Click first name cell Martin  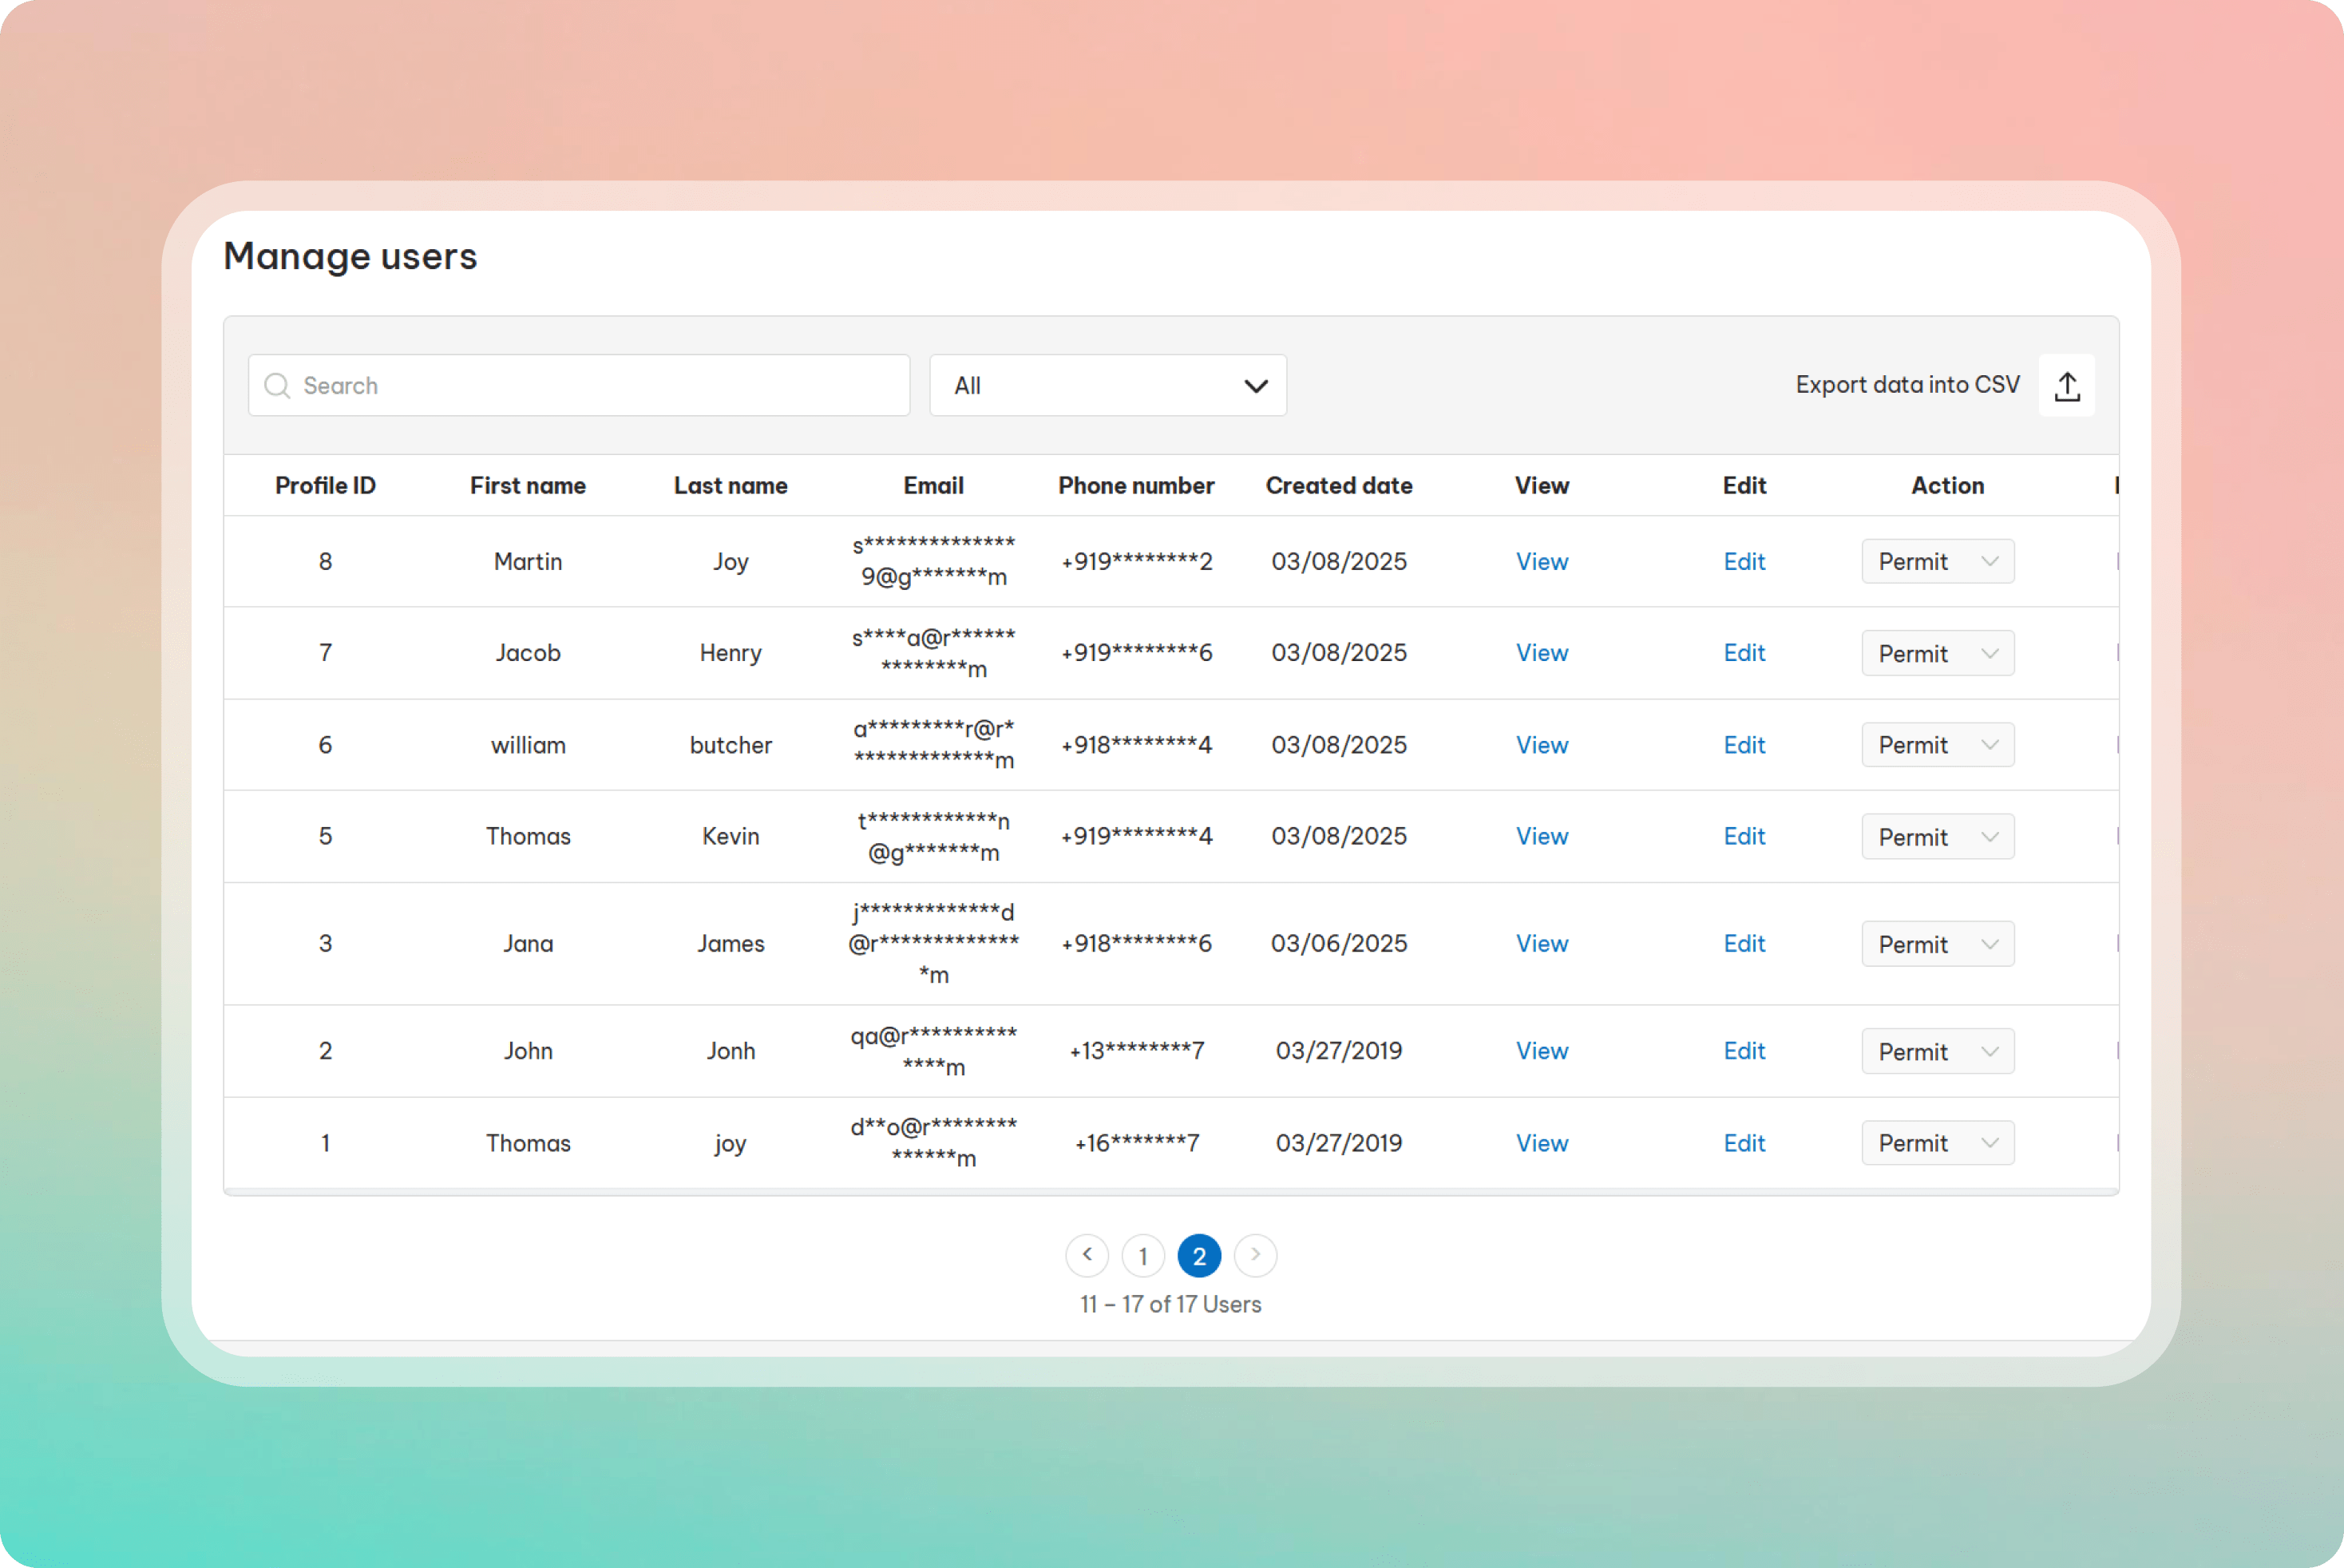point(528,561)
